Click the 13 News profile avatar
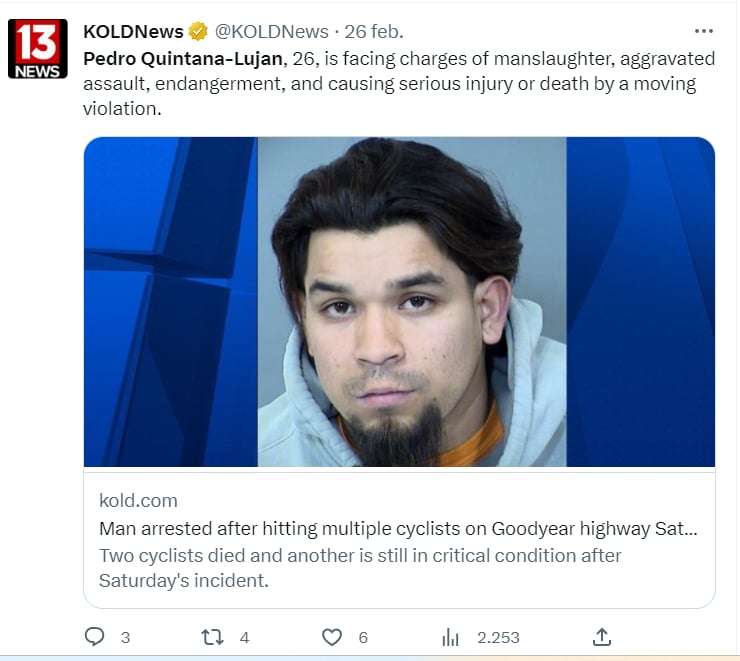This screenshot has width=740, height=661. 38,49
